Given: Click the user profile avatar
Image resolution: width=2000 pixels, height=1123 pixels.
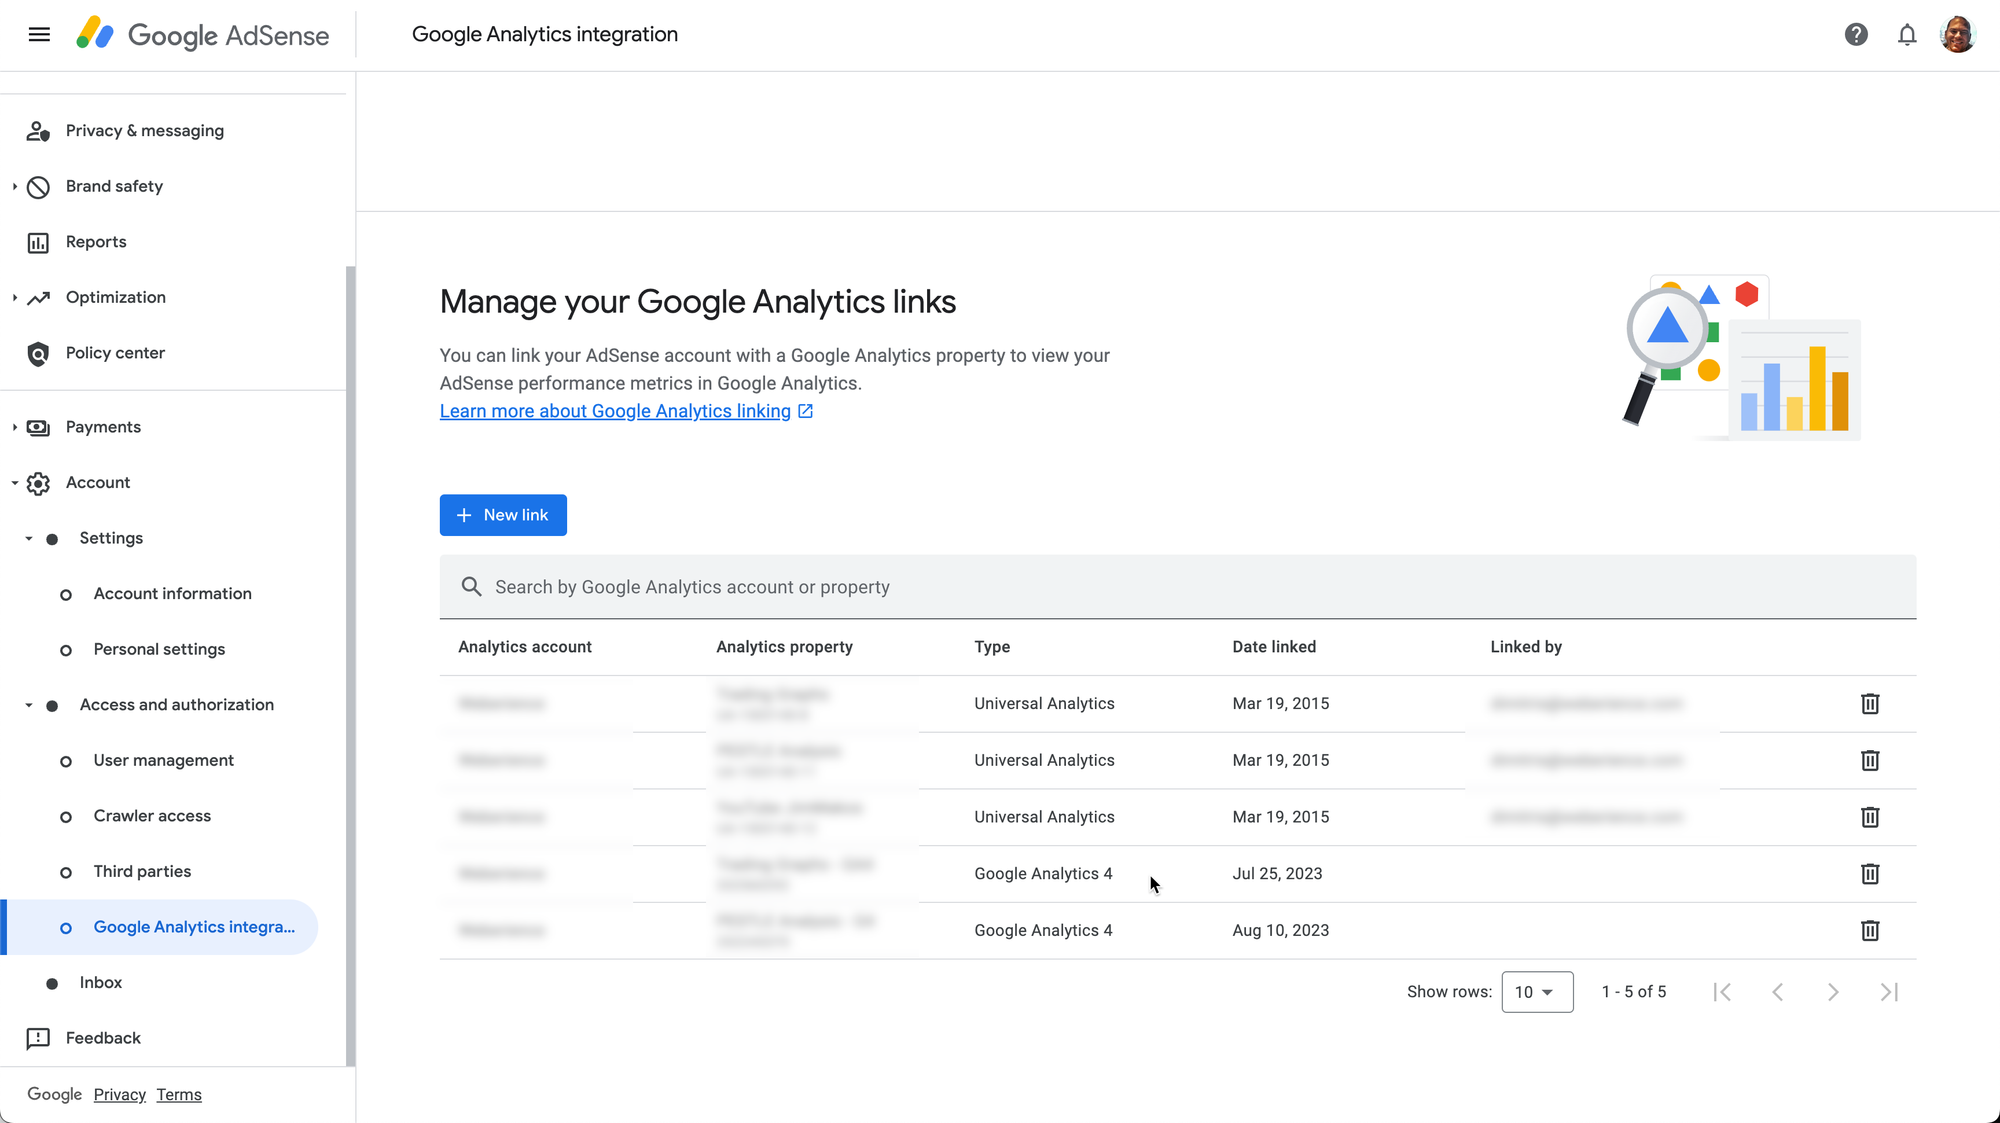Looking at the screenshot, I should tap(1957, 35).
